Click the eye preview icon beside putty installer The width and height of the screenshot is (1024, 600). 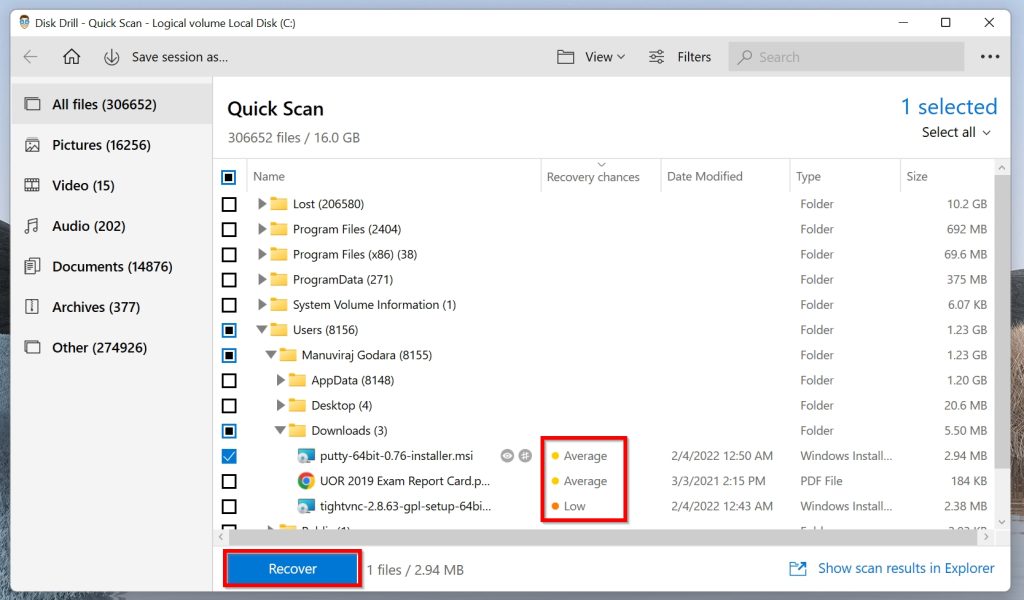pyautogui.click(x=508, y=455)
